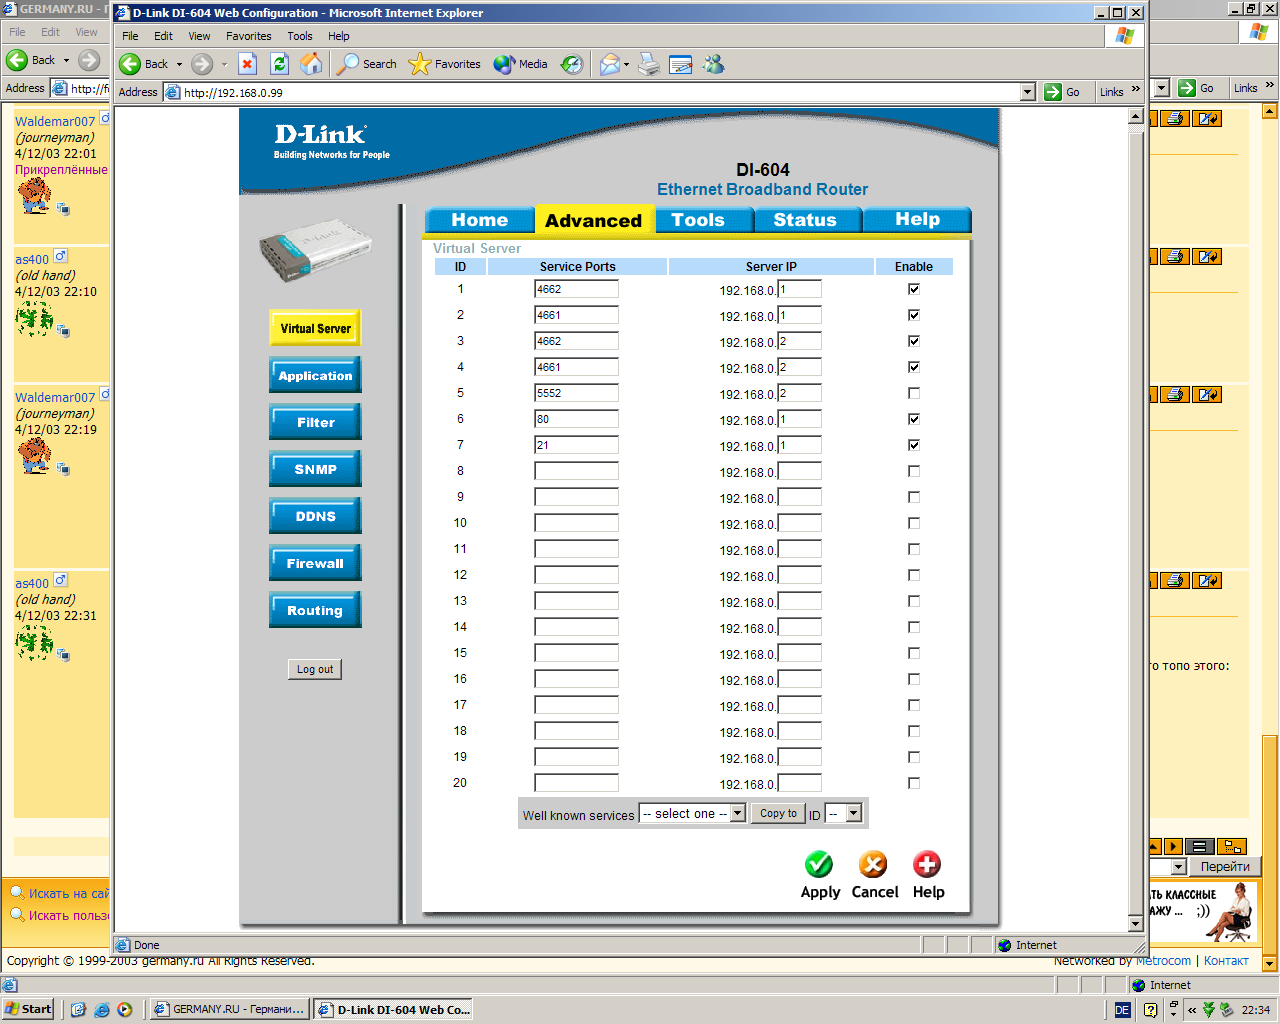The height and width of the screenshot is (1024, 1280).
Task: Toggle Enable checkbox for ID 4
Action: click(913, 367)
